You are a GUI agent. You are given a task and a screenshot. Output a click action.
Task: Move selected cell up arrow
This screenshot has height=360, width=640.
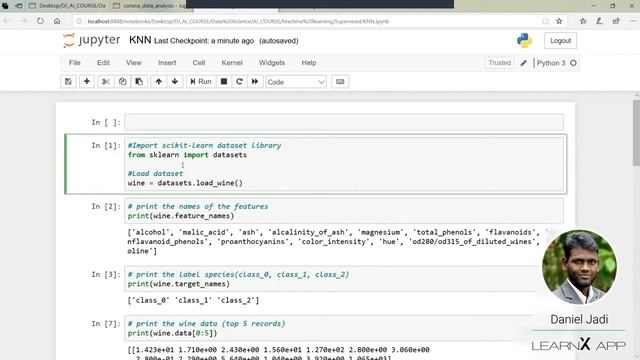pyautogui.click(x=158, y=82)
